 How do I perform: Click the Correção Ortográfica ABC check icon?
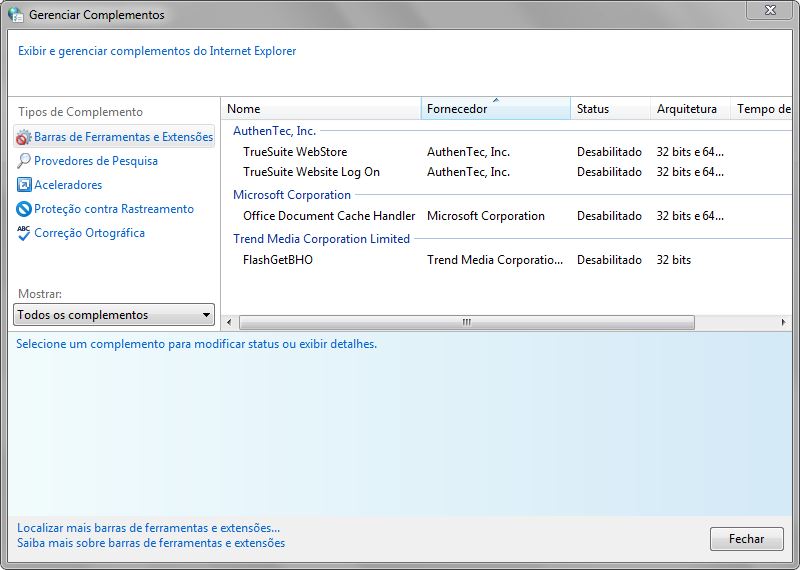pos(23,233)
